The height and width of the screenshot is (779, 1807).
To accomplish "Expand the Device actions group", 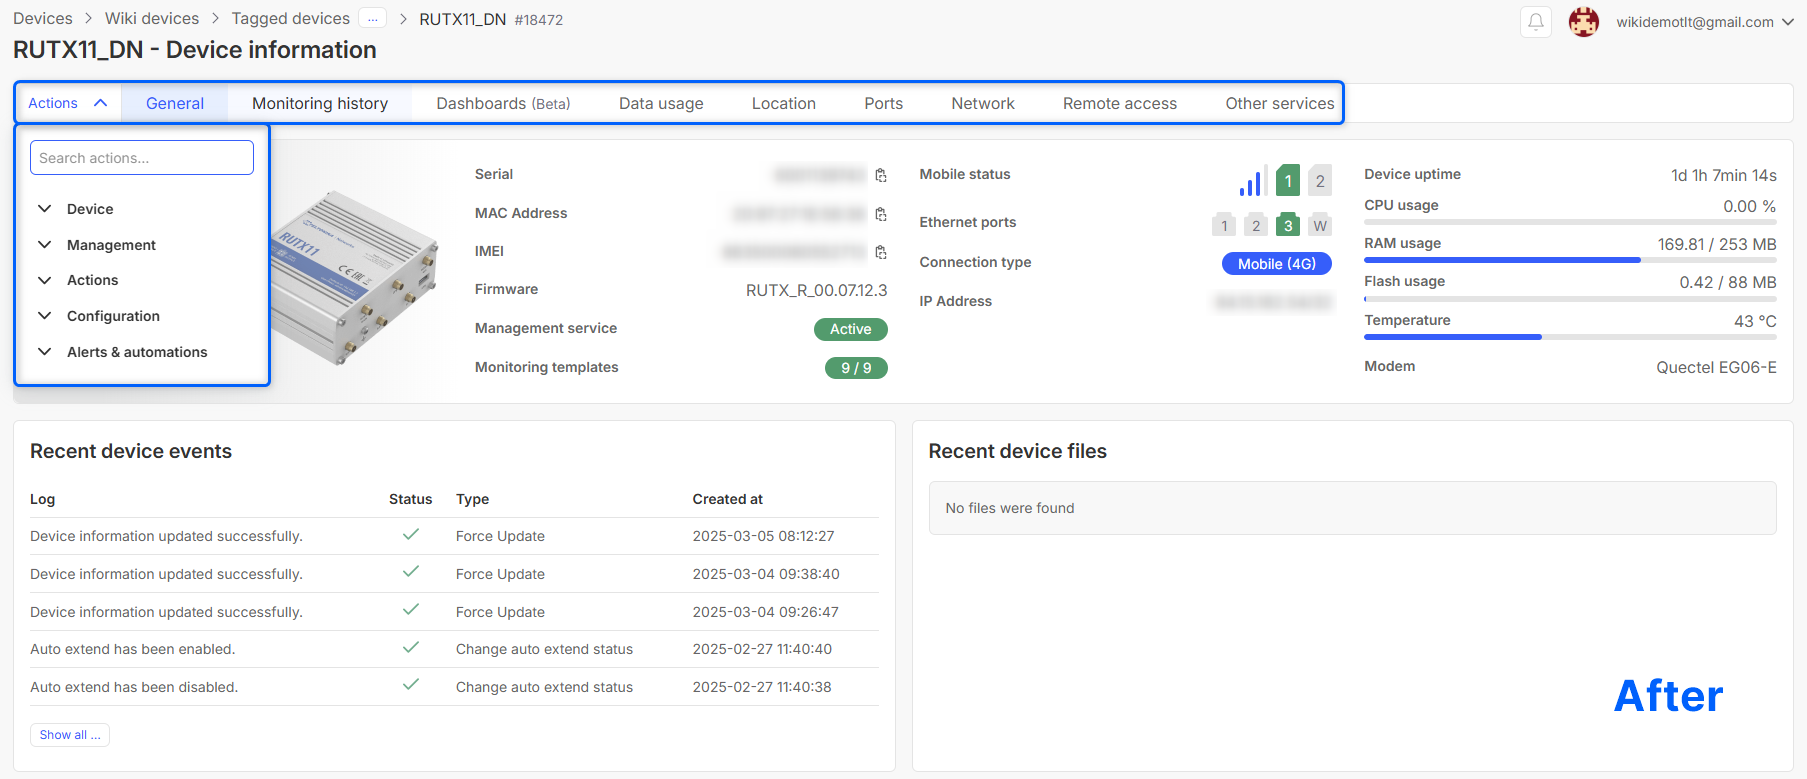I will pyautogui.click(x=89, y=209).
